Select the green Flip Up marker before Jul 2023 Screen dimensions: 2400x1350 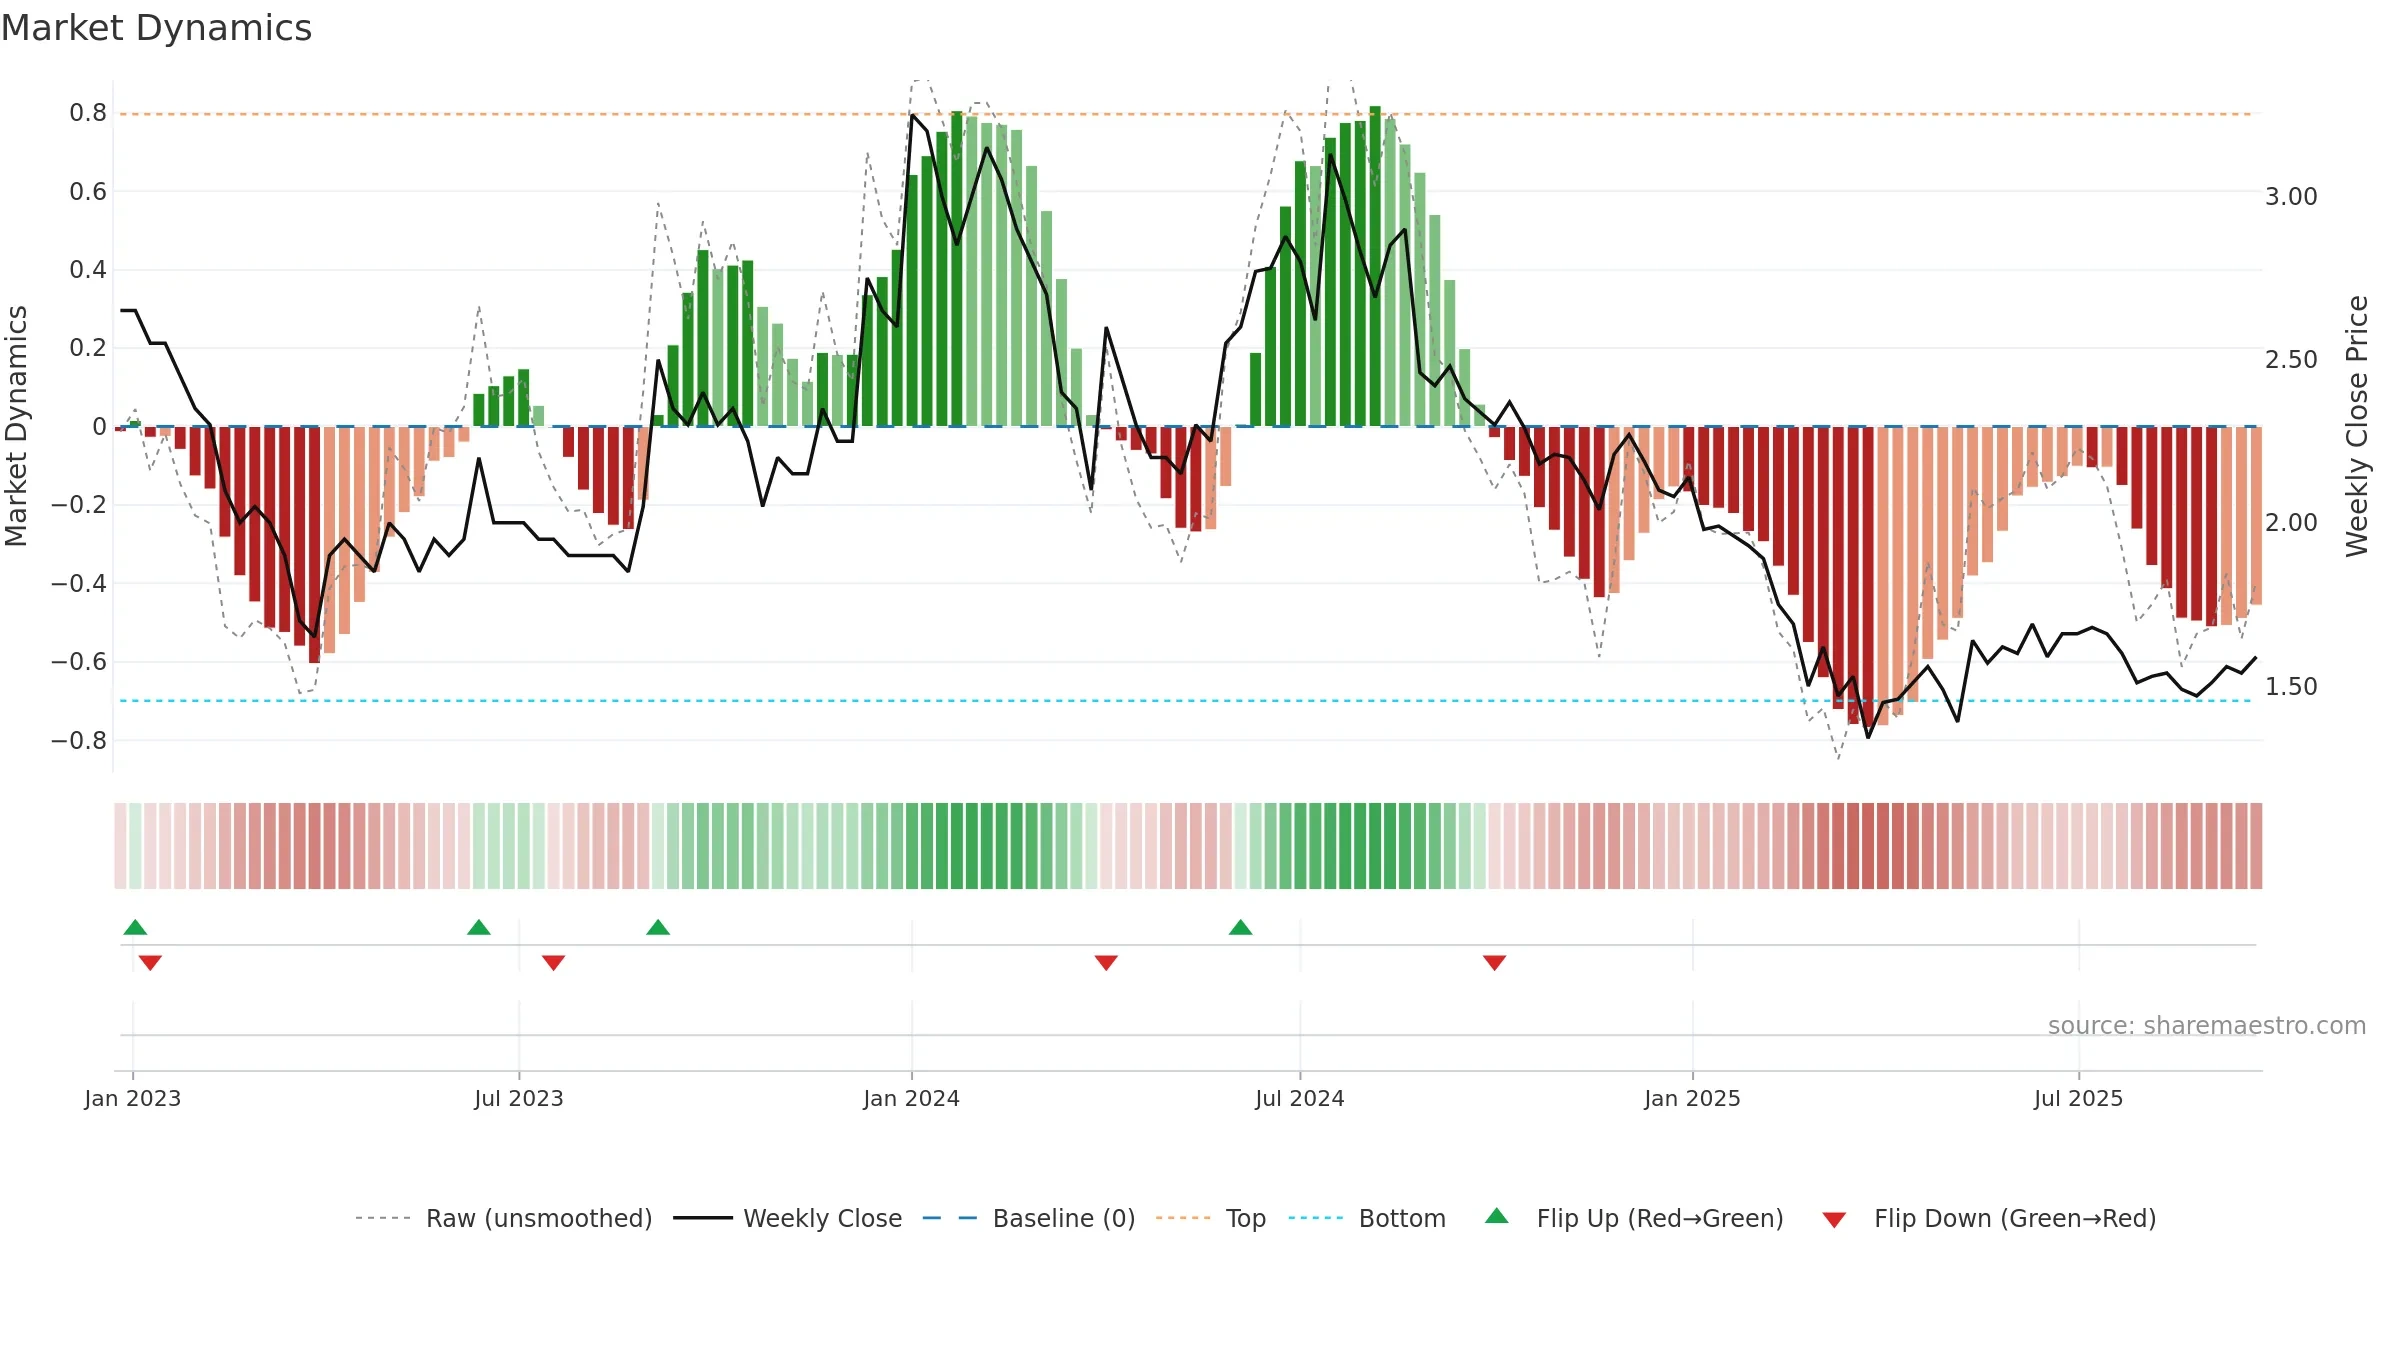point(479,927)
